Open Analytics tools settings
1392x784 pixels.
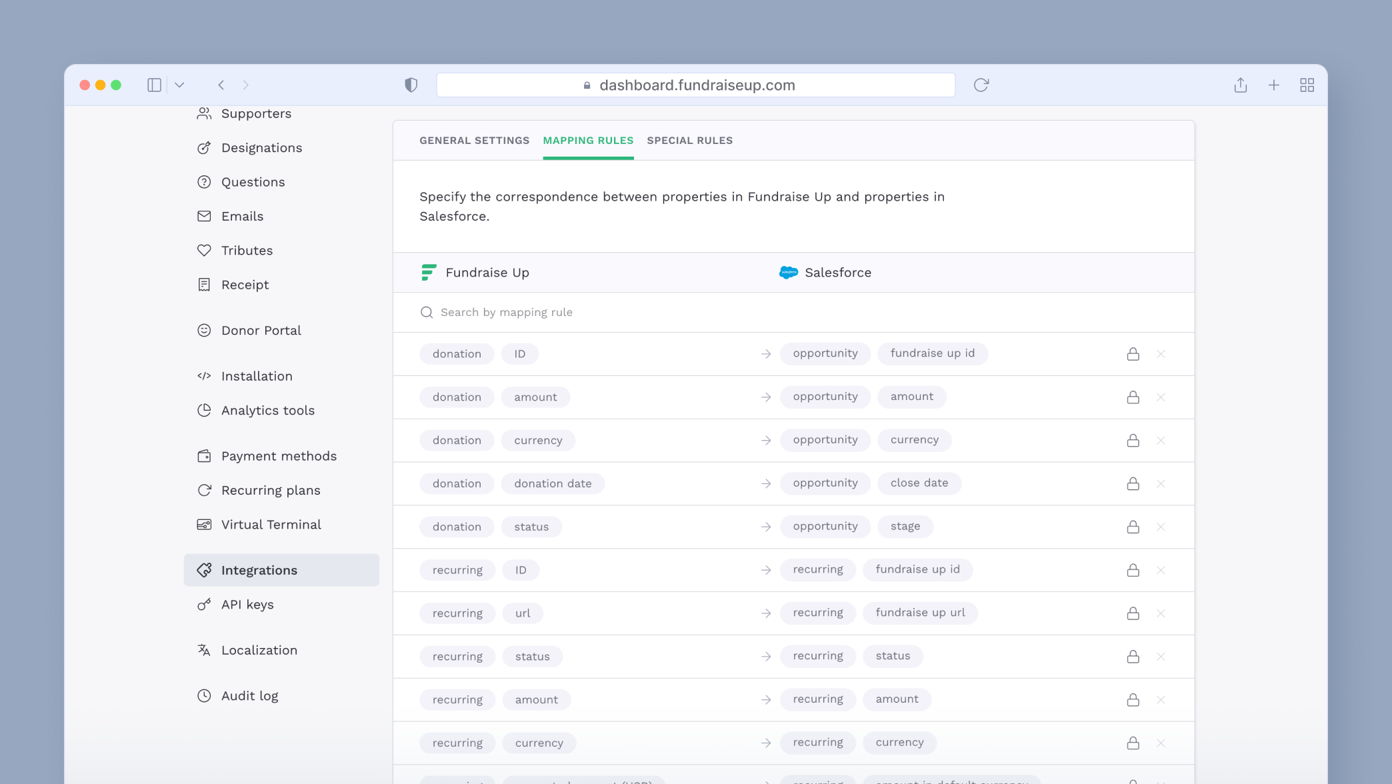[x=269, y=410]
